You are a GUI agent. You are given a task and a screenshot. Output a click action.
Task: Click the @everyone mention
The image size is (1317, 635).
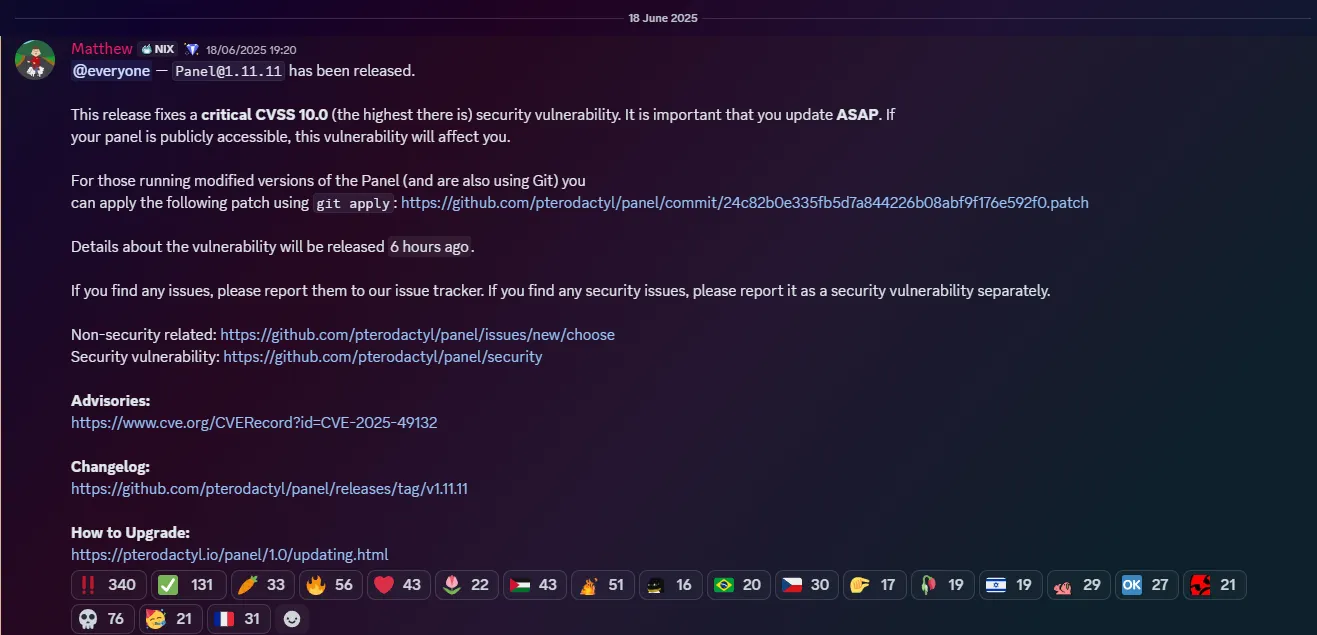tap(111, 71)
